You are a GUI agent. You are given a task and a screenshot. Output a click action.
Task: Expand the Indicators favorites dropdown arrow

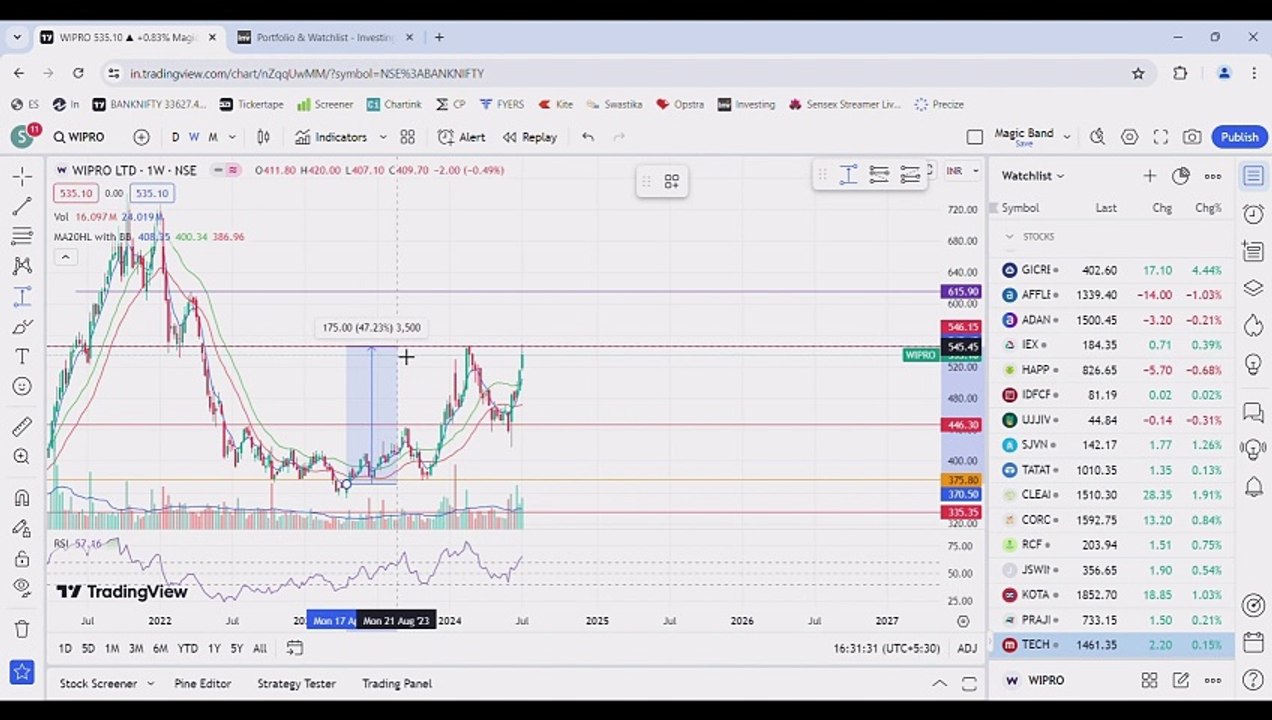click(382, 137)
